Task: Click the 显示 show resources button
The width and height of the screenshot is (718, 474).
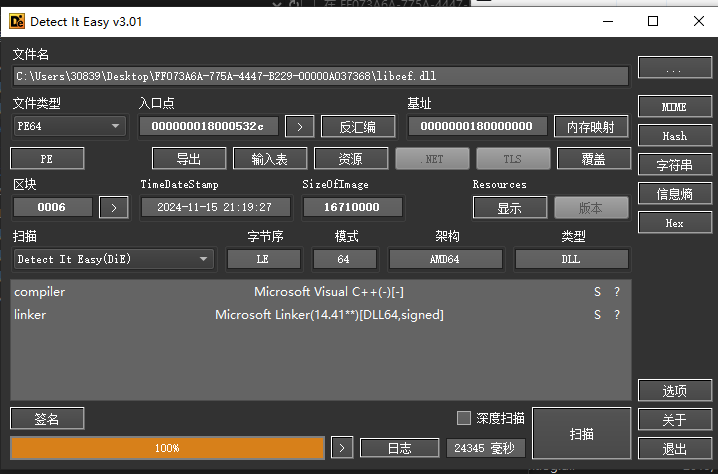Action: 510,208
